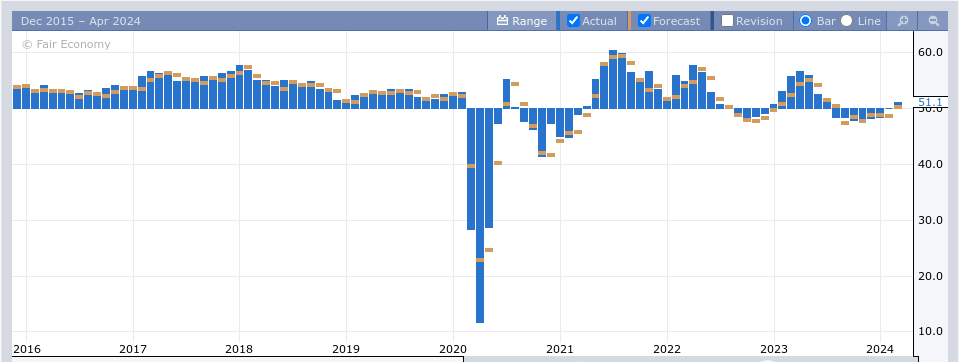This screenshot has width=959, height=362.
Task: Click the lowest bar reaching near 10
Action: 480,215
